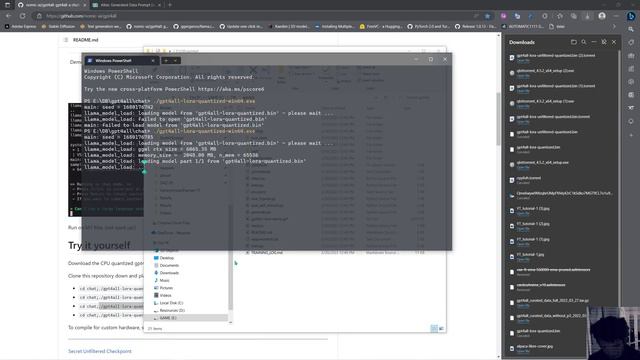
Task: Open the browser profile avatar
Action: coord(602,16)
